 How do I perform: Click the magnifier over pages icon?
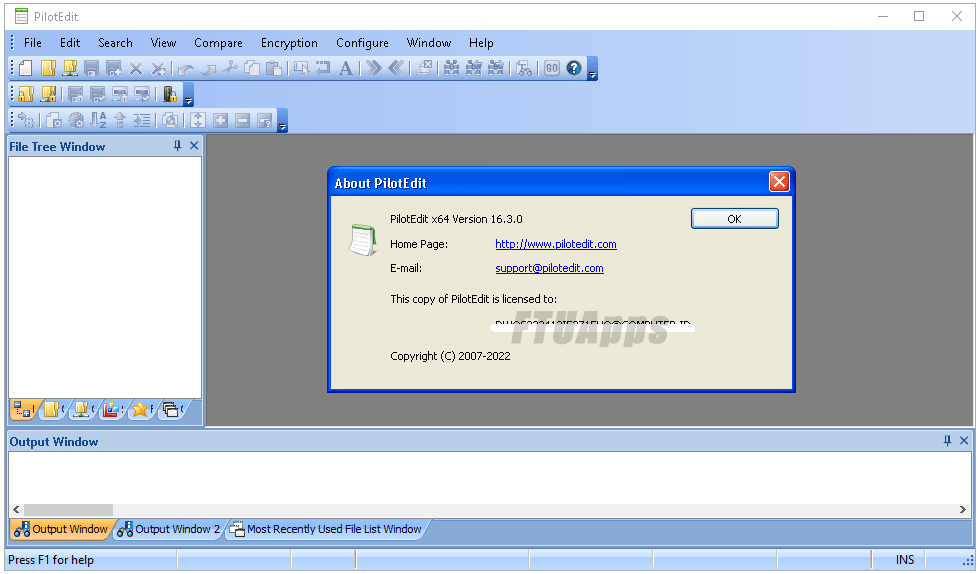pos(170,120)
